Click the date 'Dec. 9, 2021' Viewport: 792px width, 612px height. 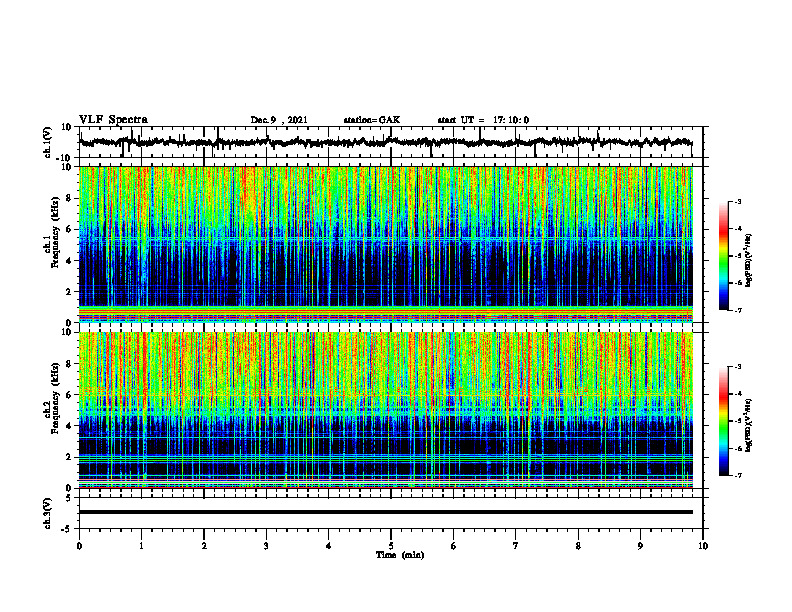coord(279,120)
